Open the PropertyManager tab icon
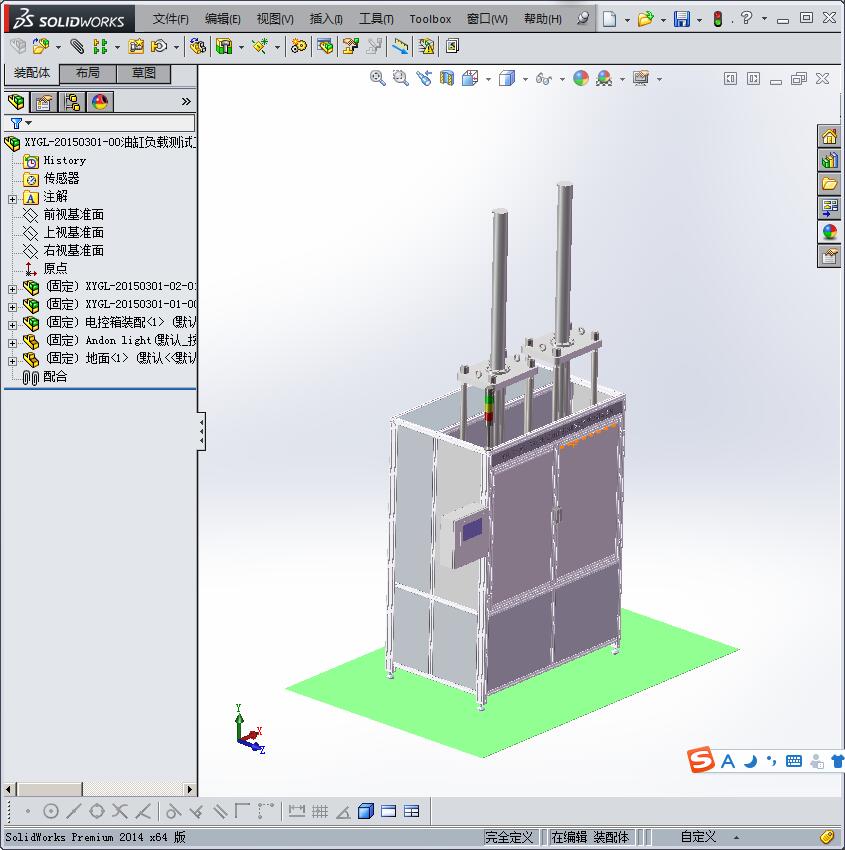The height and width of the screenshot is (850, 845). (x=44, y=102)
